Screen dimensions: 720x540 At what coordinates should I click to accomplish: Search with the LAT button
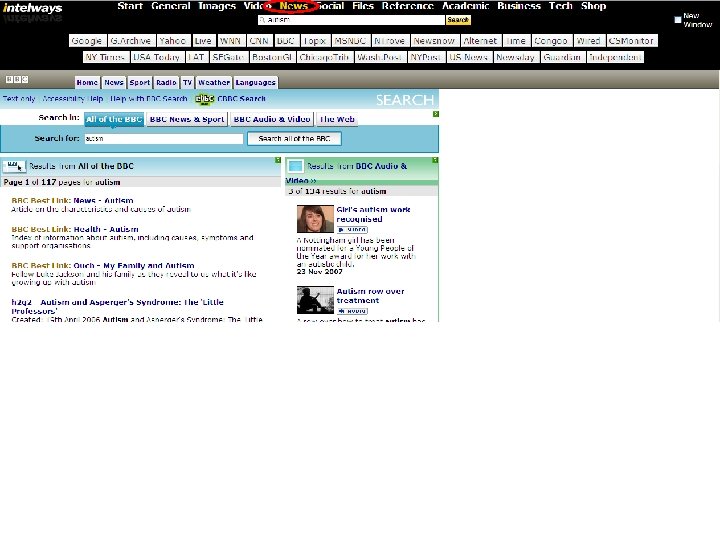pos(196,57)
